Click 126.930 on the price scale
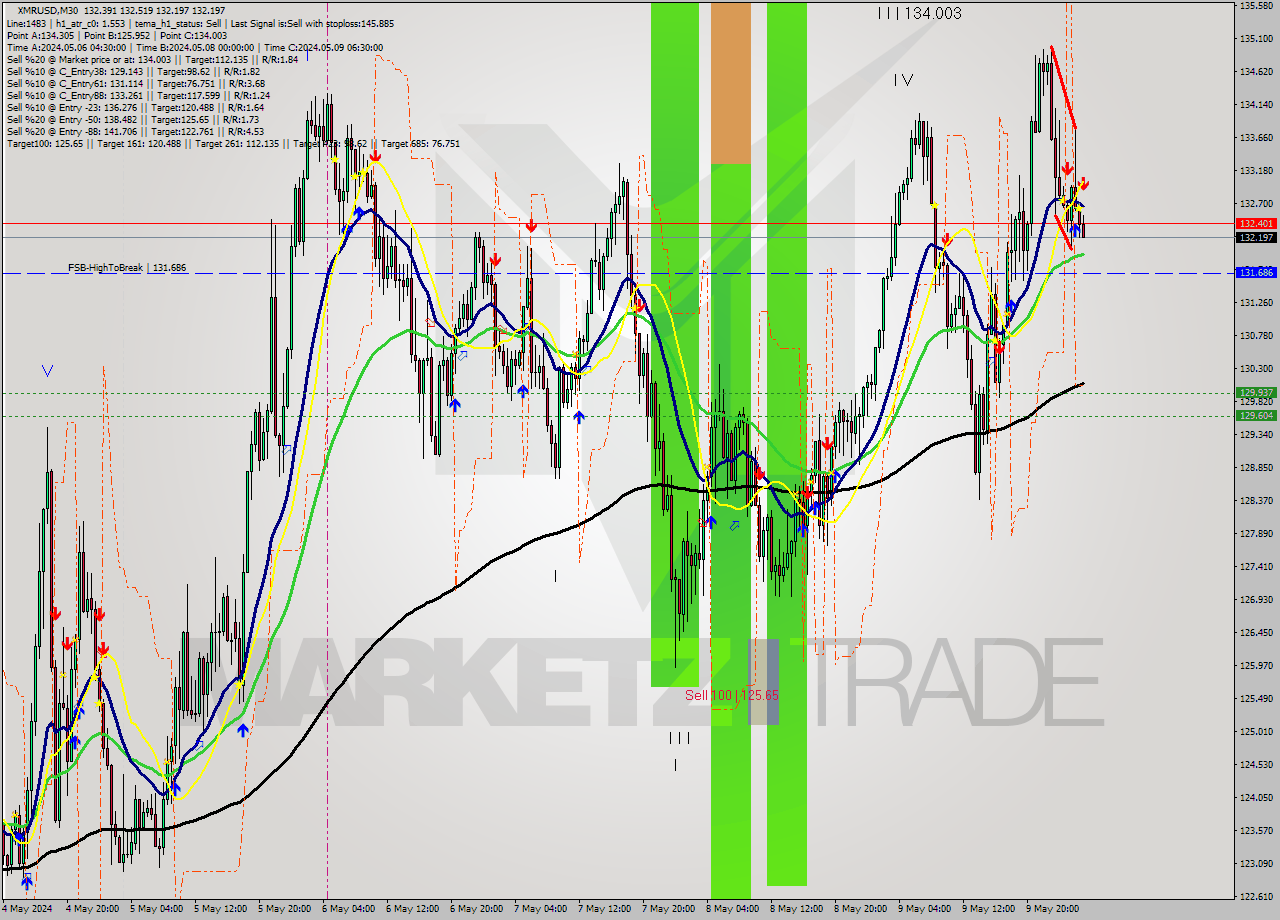This screenshot has width=1280, height=920. pyautogui.click(x=1256, y=600)
